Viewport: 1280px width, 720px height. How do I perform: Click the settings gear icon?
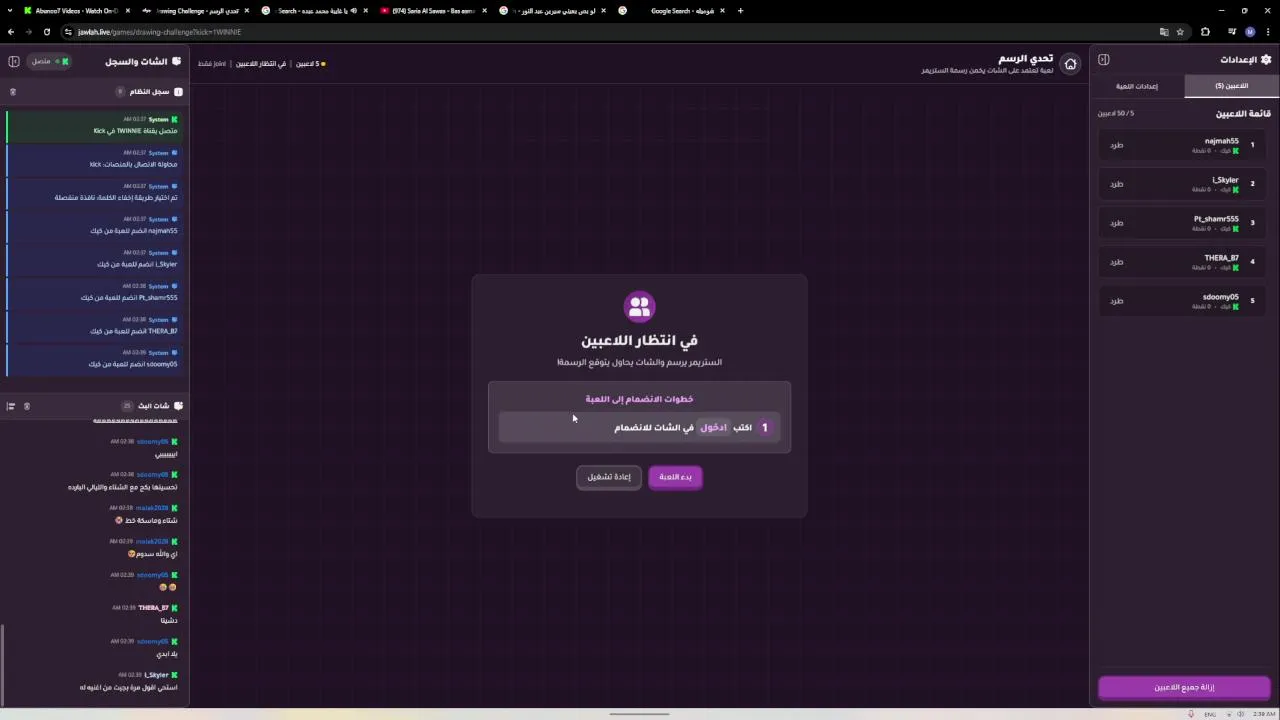1266,60
